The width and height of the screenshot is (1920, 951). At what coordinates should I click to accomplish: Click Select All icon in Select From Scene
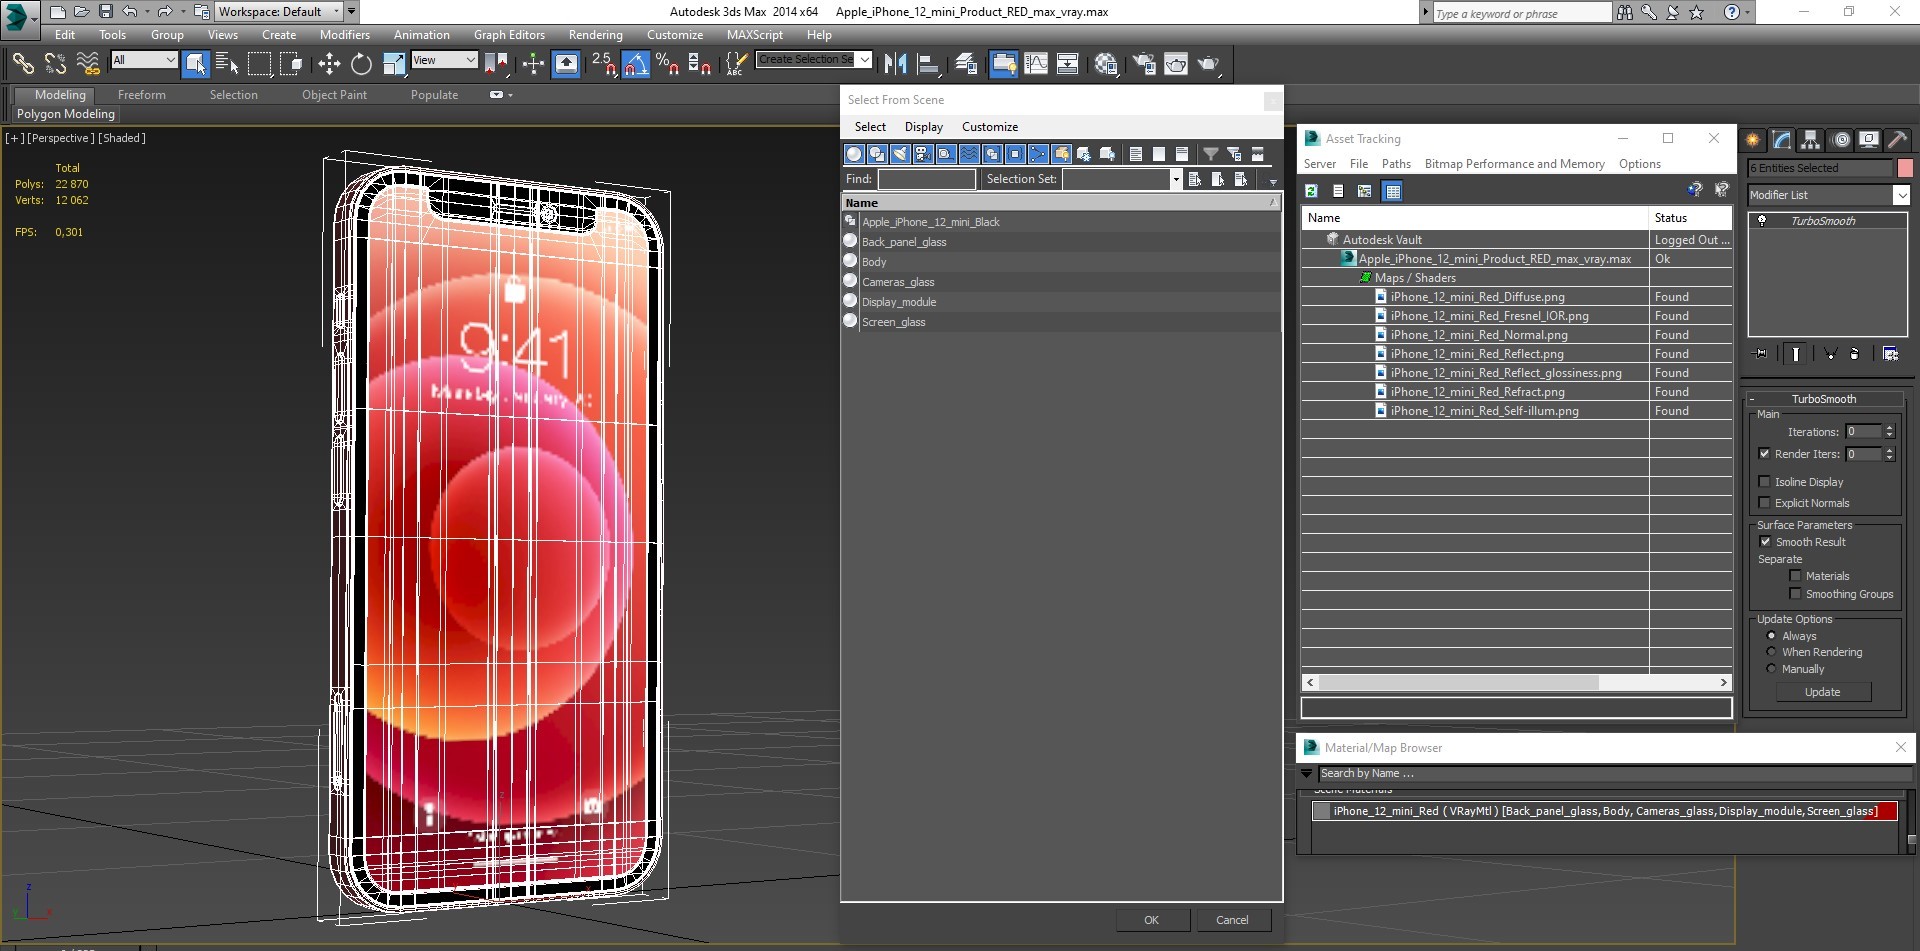point(1135,153)
